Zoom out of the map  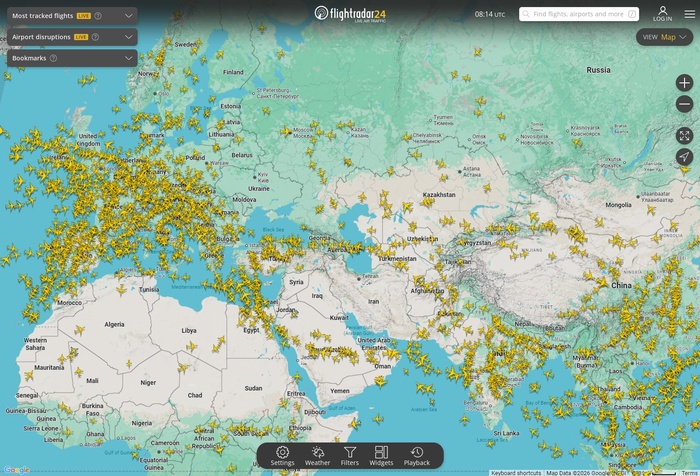pos(684,104)
